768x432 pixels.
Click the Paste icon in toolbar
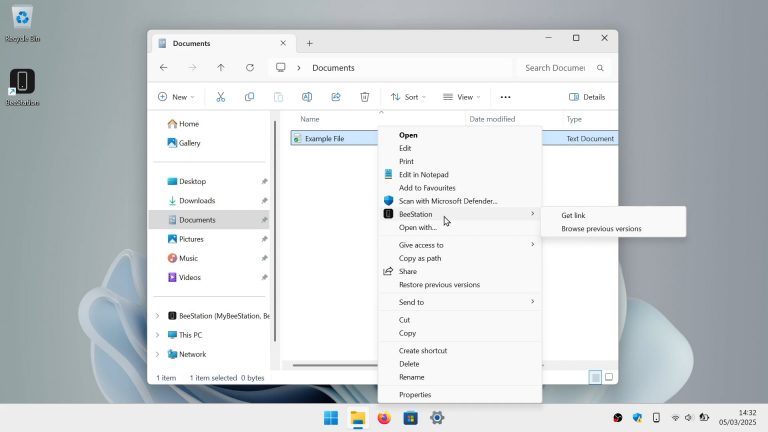pyautogui.click(x=278, y=97)
